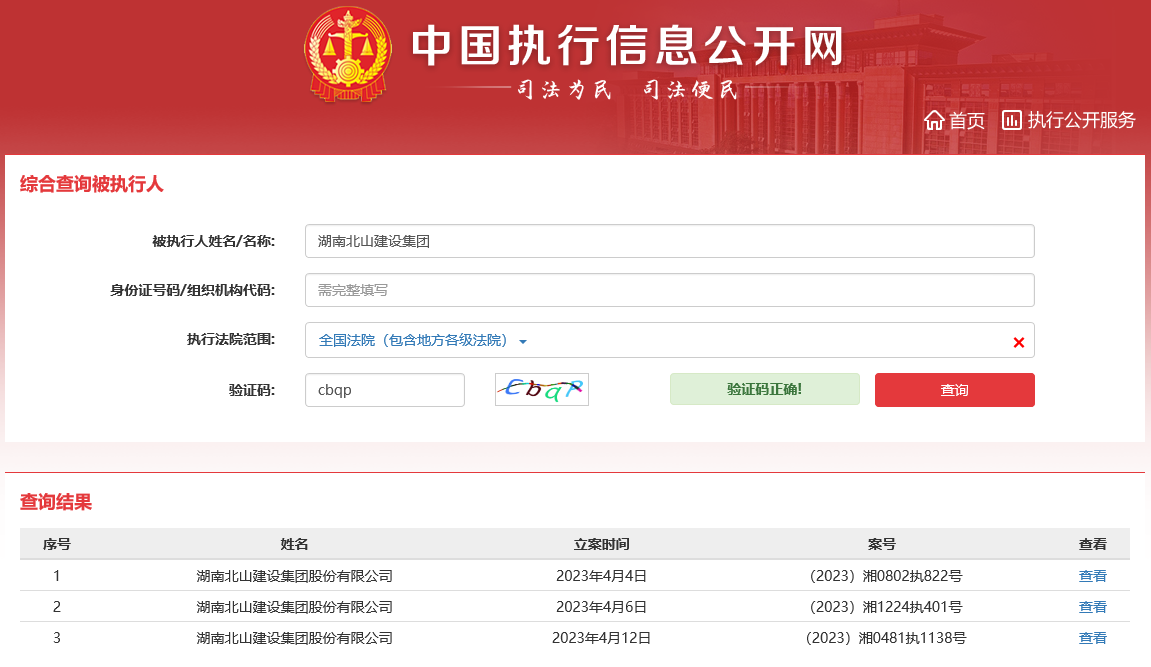The height and width of the screenshot is (667, 1151).
Task: Click the national emblem logo in the header
Action: [x=348, y=54]
